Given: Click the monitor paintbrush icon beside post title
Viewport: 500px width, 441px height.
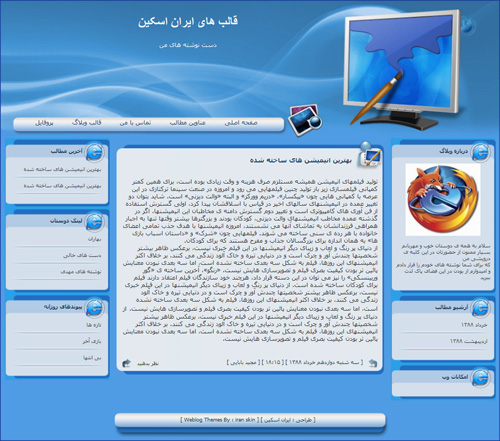Looking at the screenshot, I should point(369,154).
